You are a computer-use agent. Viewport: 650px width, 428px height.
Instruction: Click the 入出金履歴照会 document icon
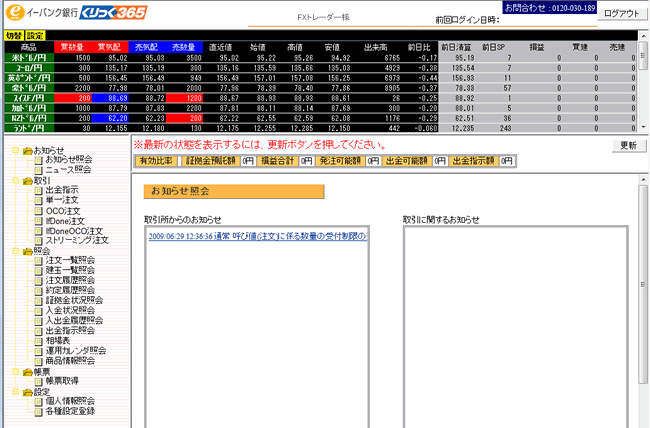point(39,321)
